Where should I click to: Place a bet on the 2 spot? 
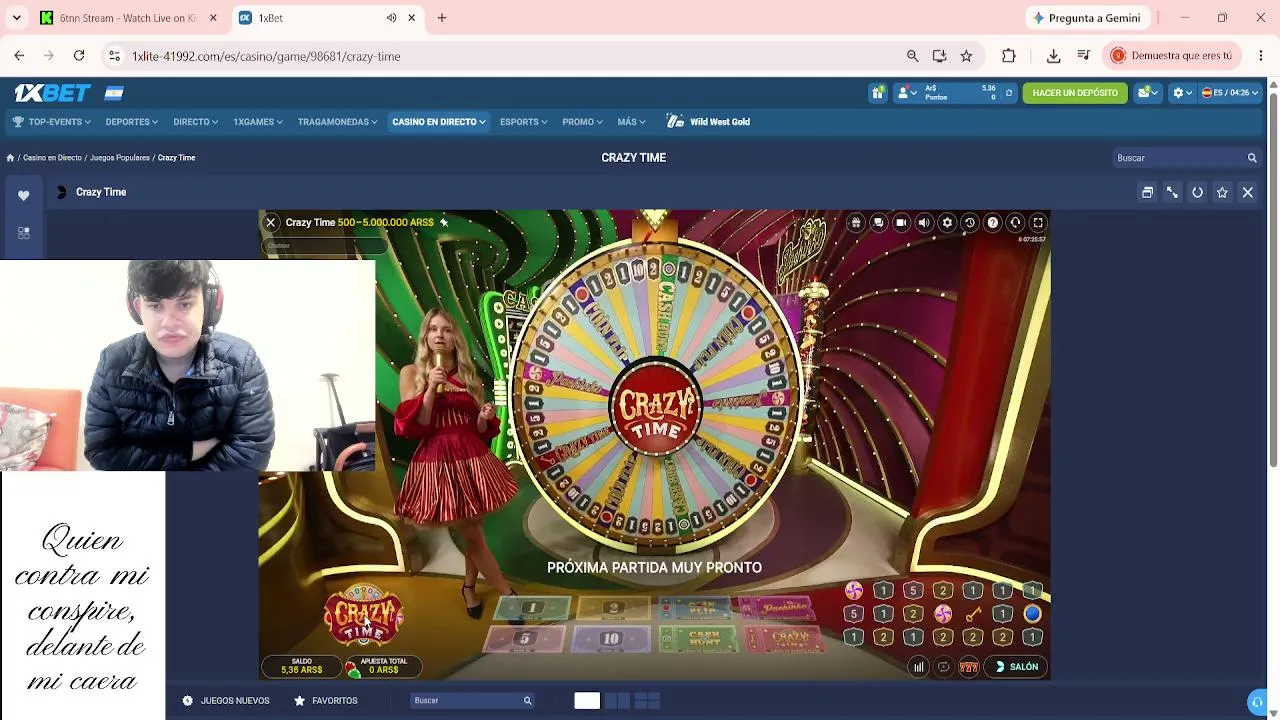coord(614,608)
